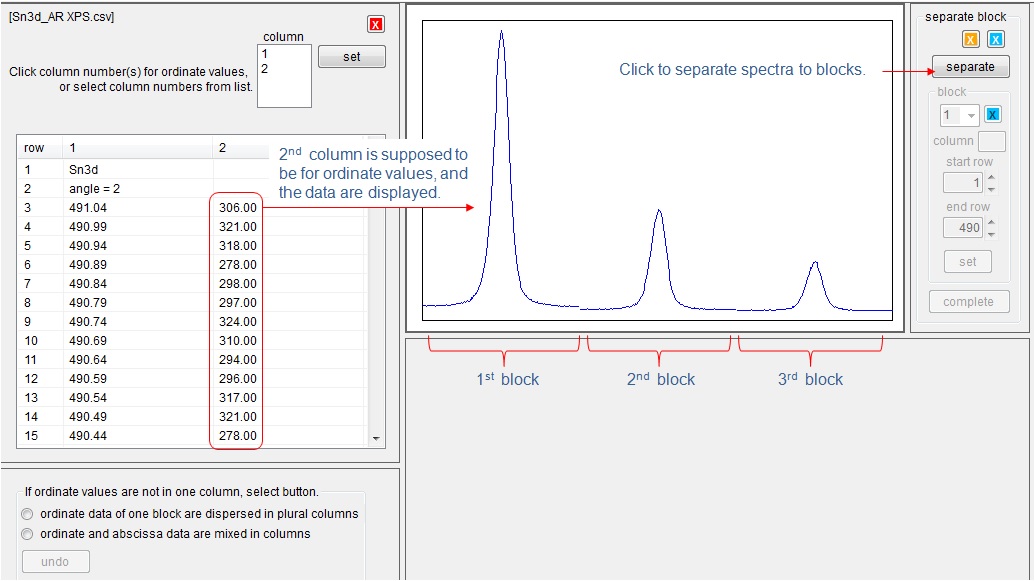
Task: Select column 2 in the column list
Action: pyautogui.click(x=265, y=69)
